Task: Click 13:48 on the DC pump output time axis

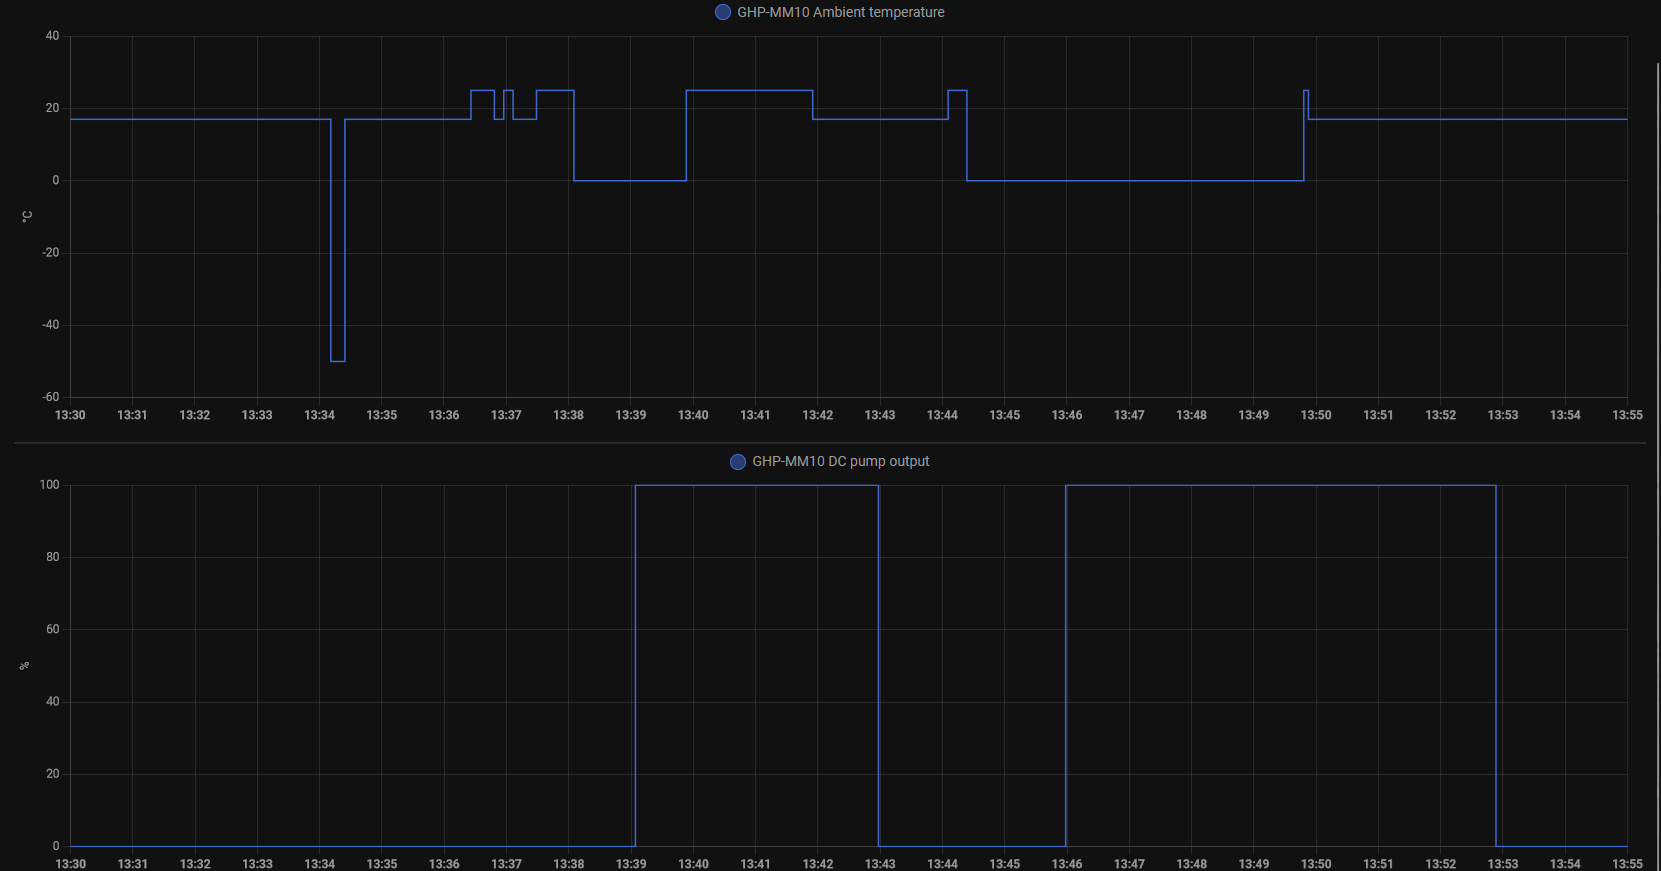Action: (1192, 864)
